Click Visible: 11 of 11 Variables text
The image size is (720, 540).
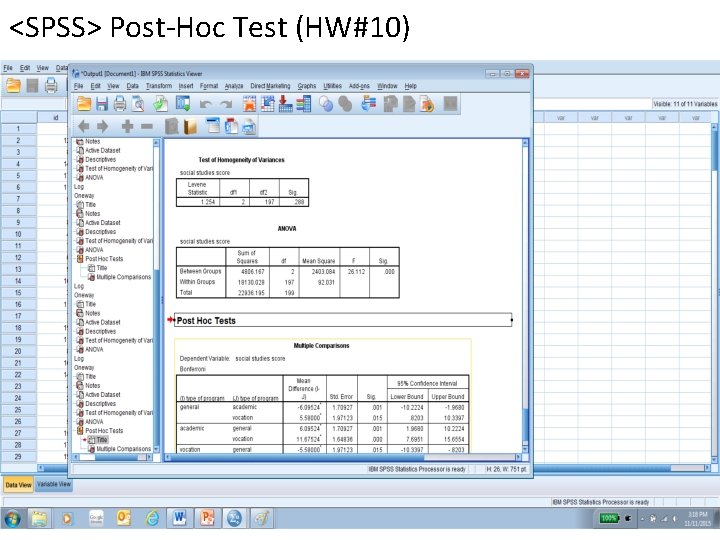click(x=685, y=104)
